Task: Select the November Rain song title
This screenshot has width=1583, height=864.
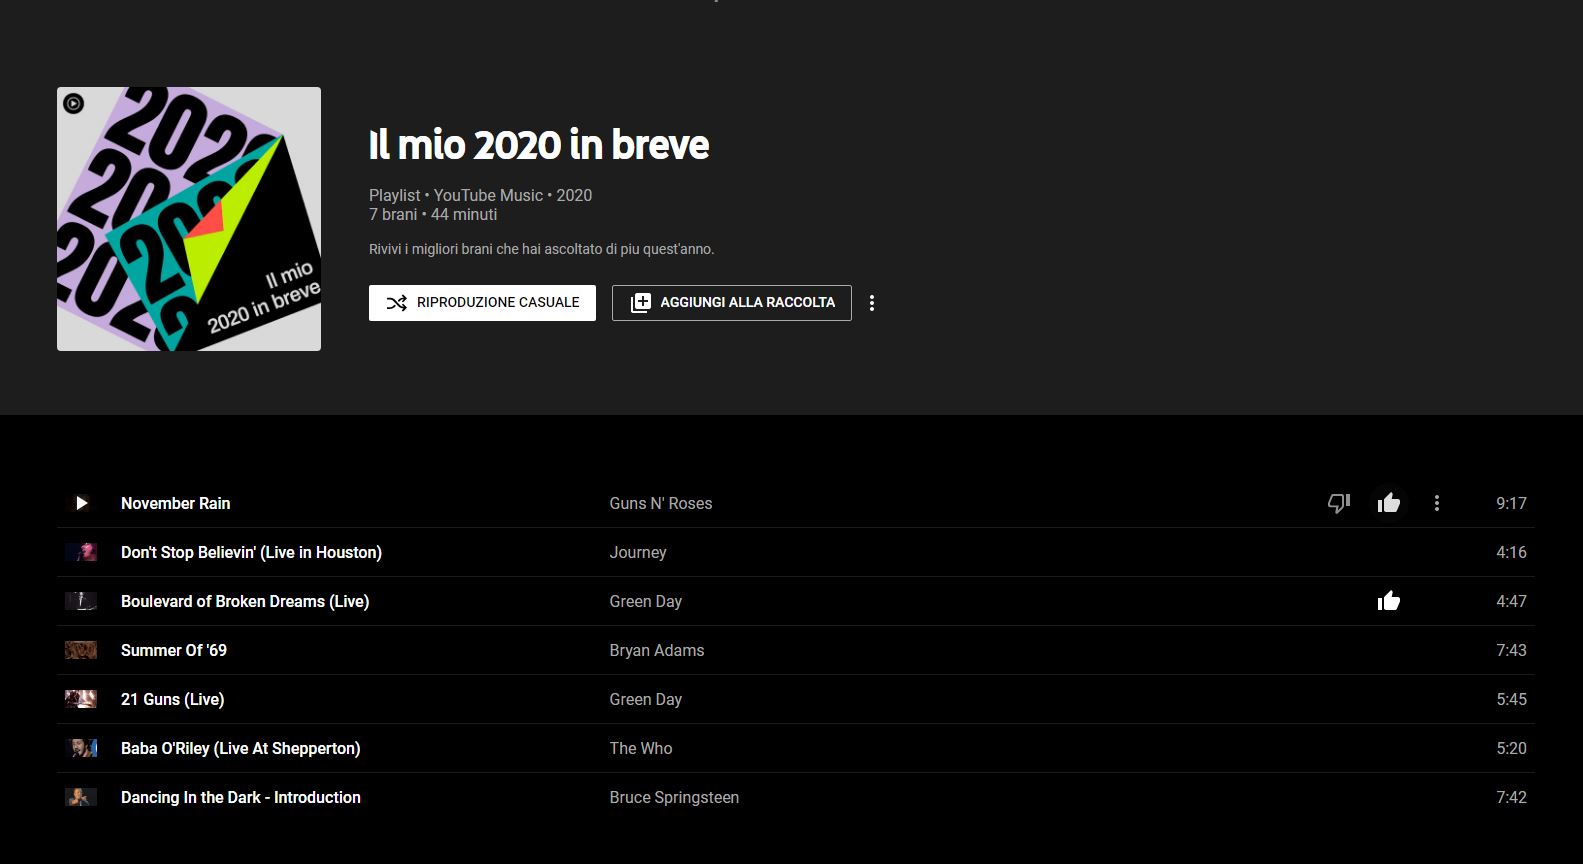Action: [x=176, y=503]
